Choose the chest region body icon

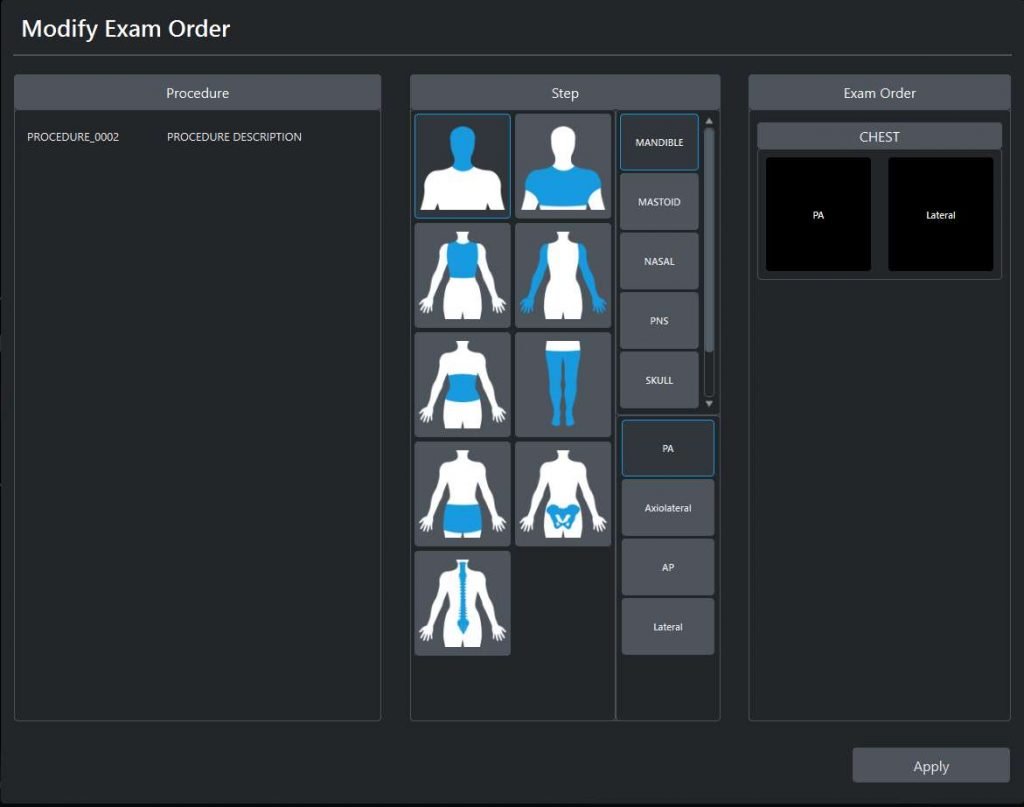pos(462,275)
